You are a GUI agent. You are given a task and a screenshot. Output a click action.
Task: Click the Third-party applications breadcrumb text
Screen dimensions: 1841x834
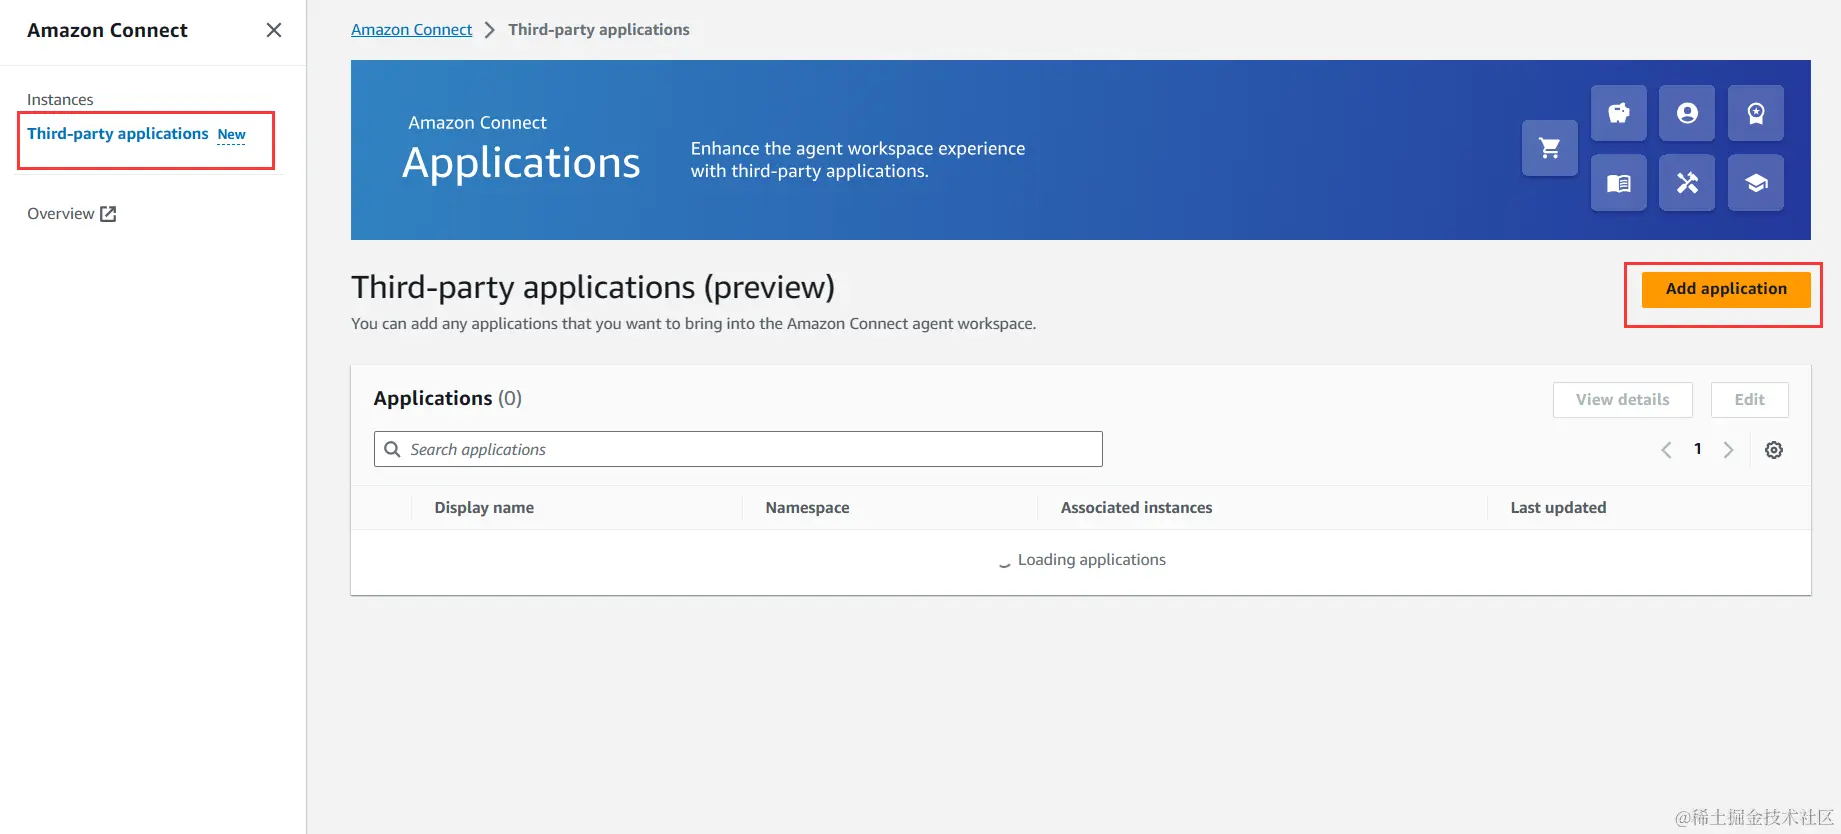point(599,30)
